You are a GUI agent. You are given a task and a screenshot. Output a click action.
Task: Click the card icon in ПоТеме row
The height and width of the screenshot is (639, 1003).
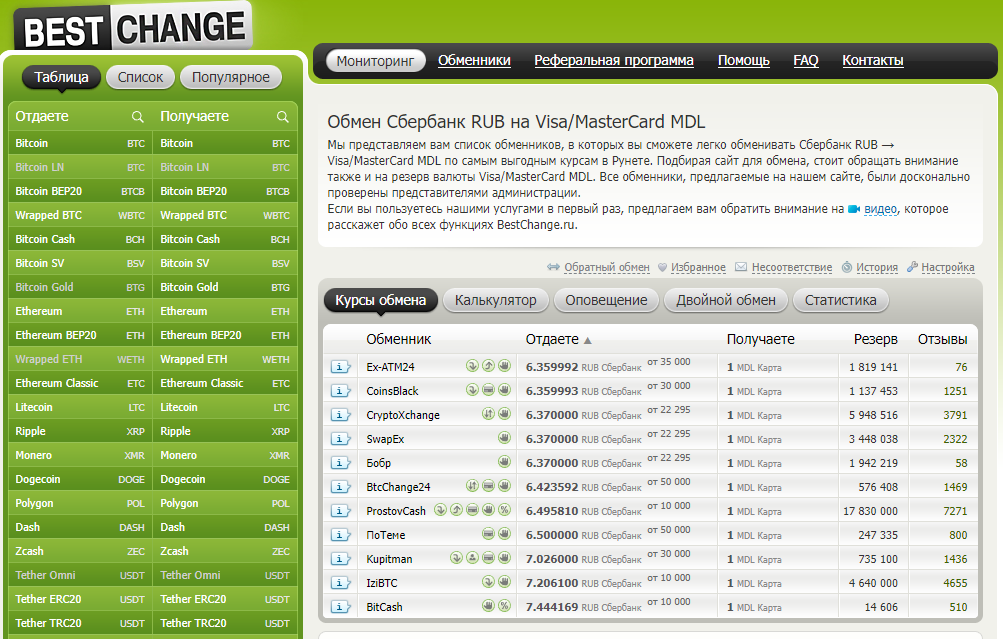pos(488,533)
